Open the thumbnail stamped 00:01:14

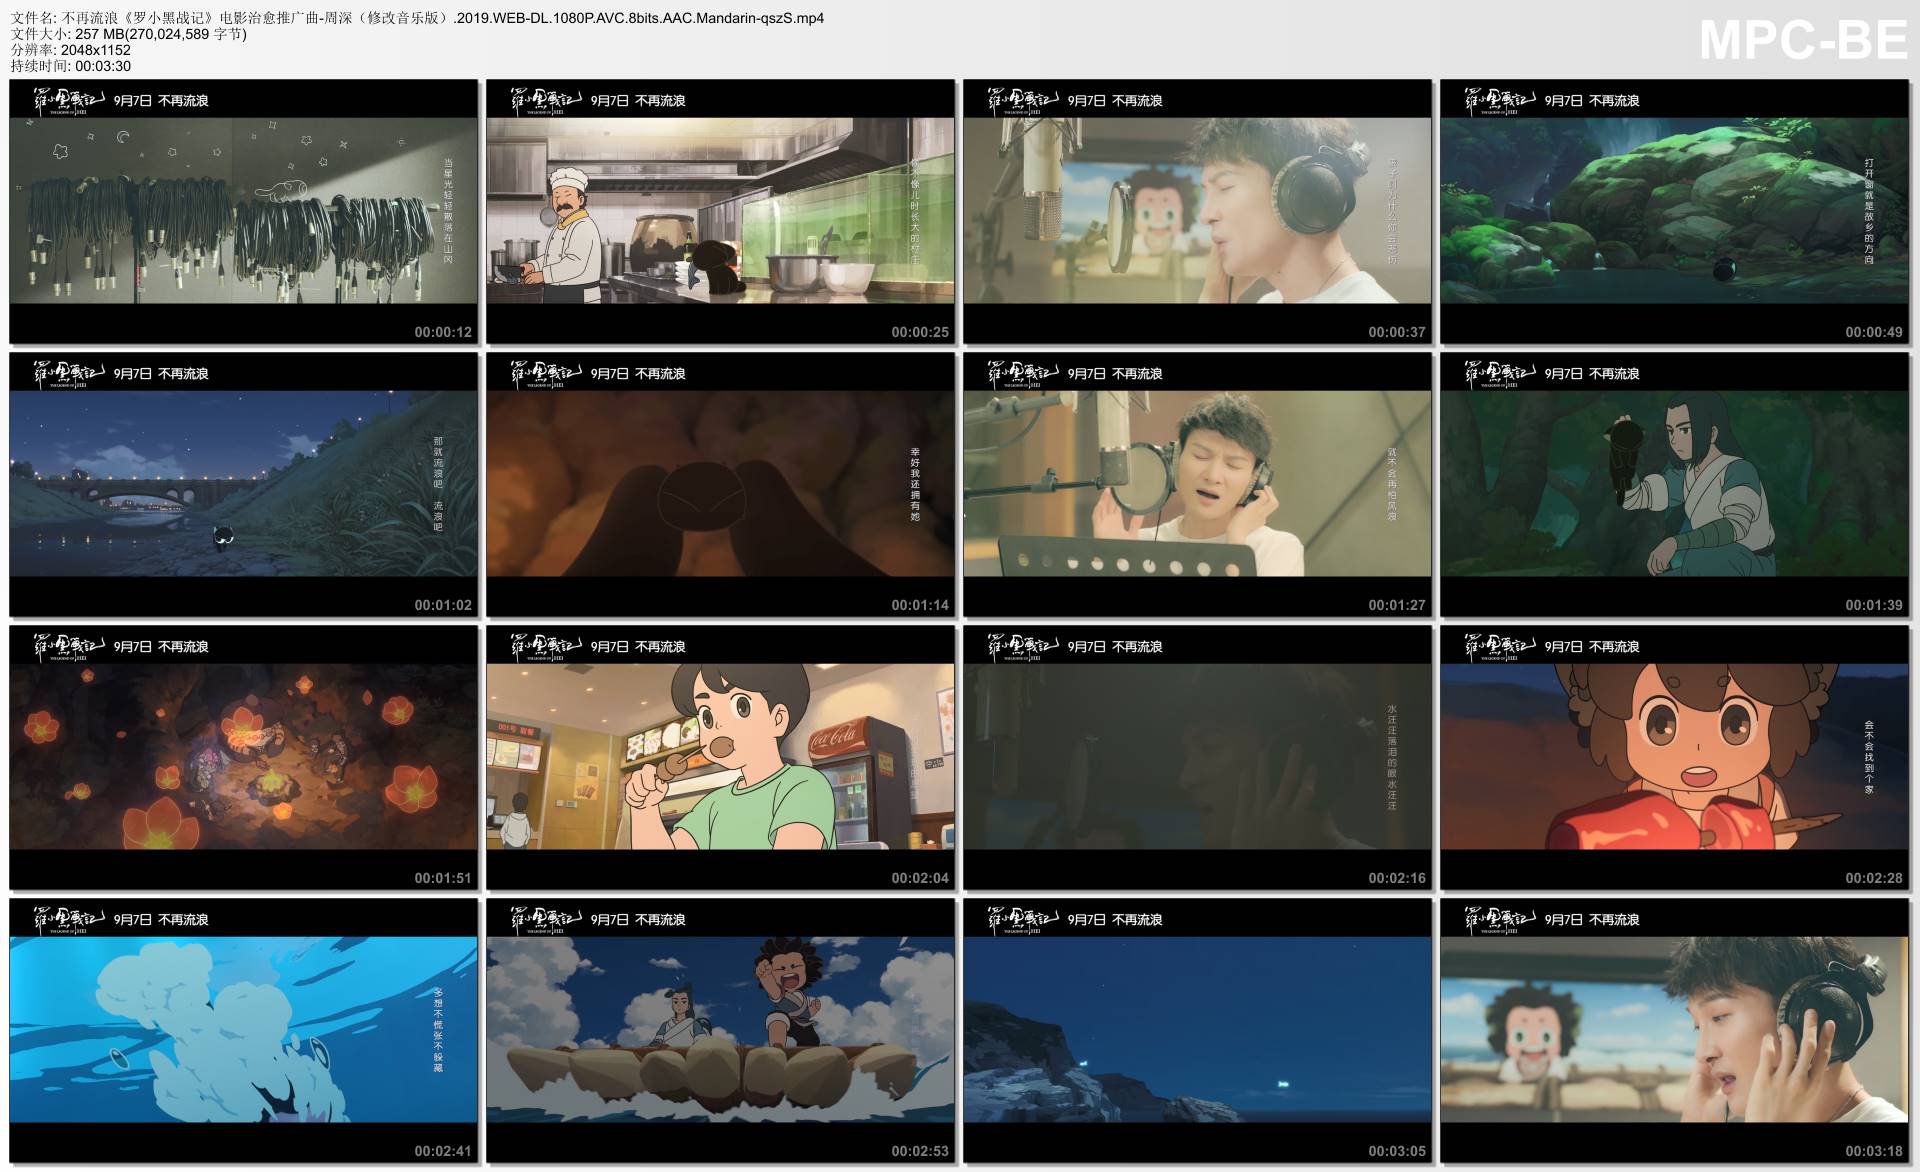(721, 485)
